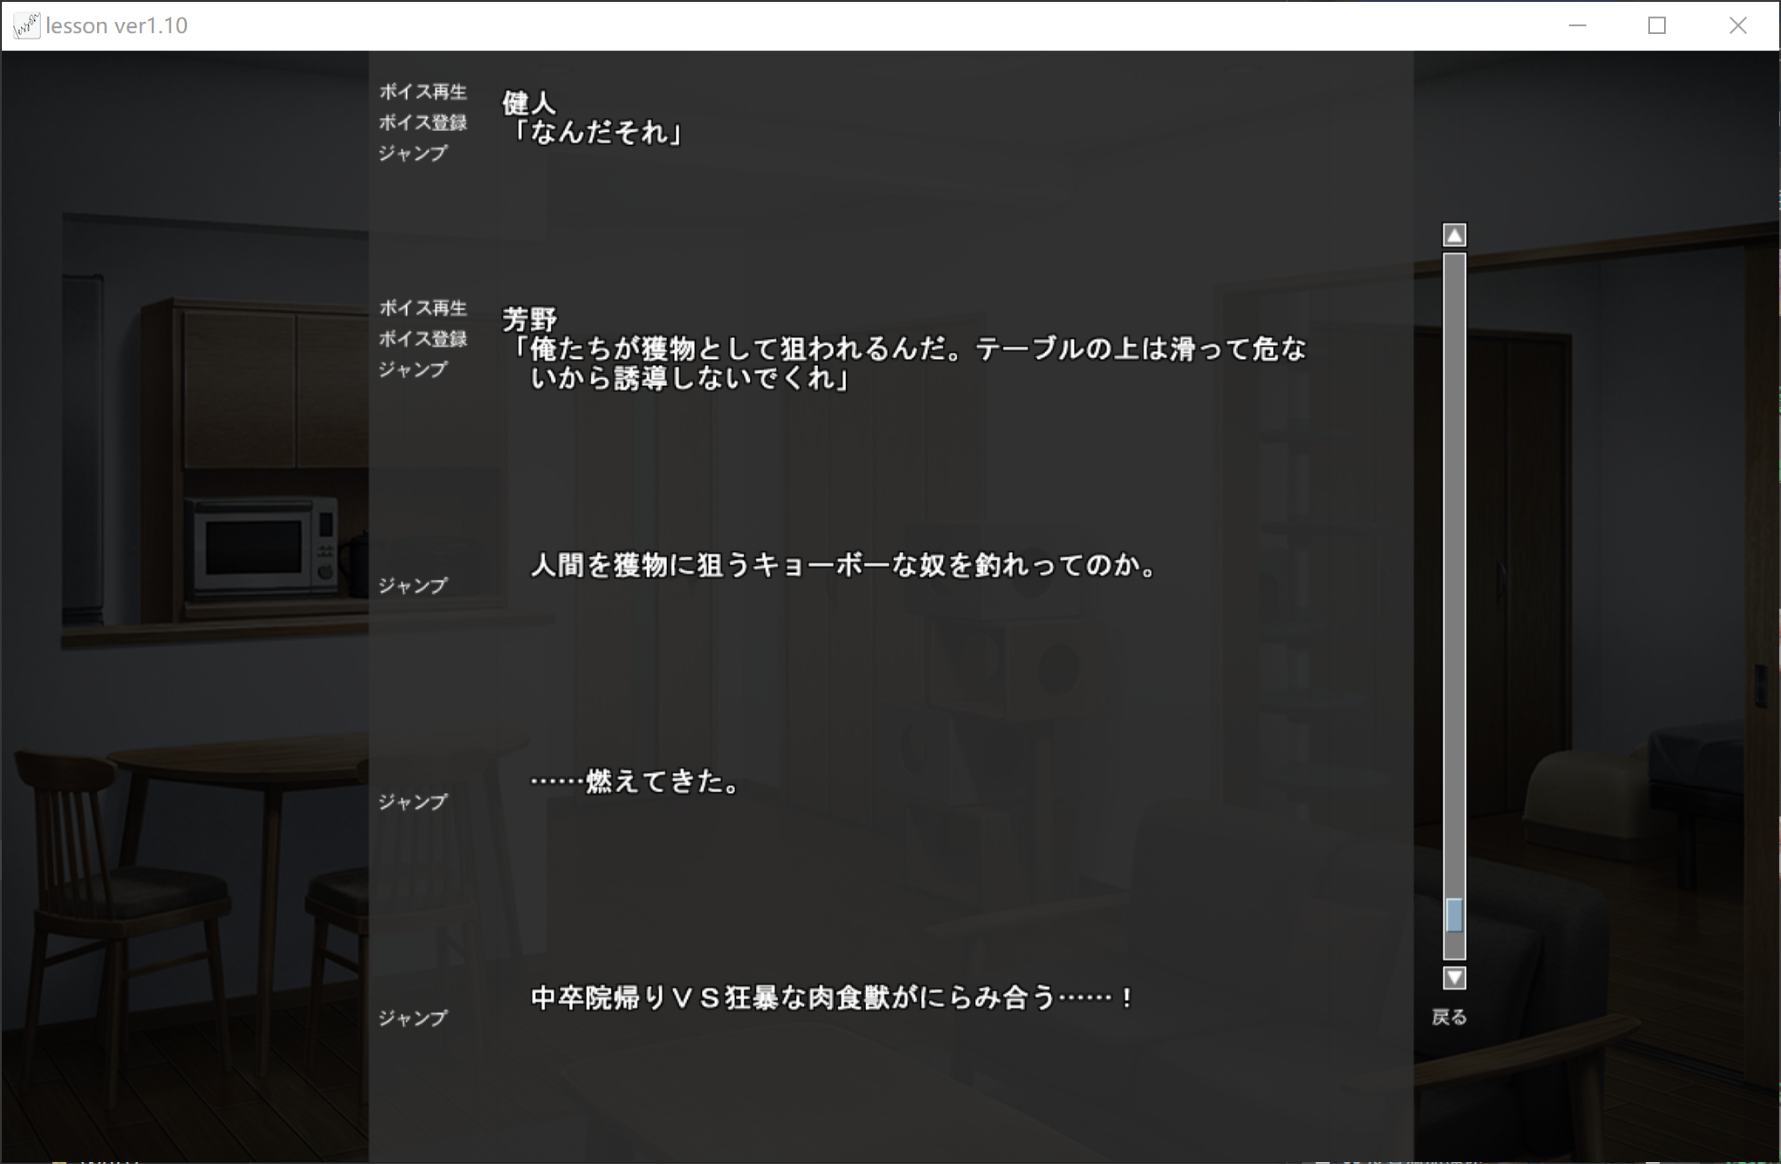This screenshot has width=1781, height=1164.
Task: Minimize the lesson ver1.10 window
Action: 1577,26
